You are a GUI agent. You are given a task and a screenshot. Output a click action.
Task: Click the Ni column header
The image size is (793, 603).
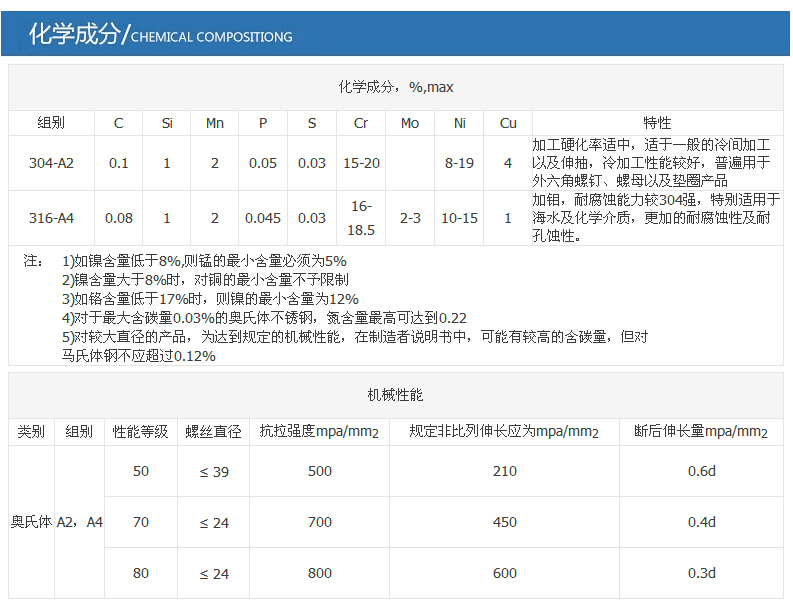click(459, 123)
